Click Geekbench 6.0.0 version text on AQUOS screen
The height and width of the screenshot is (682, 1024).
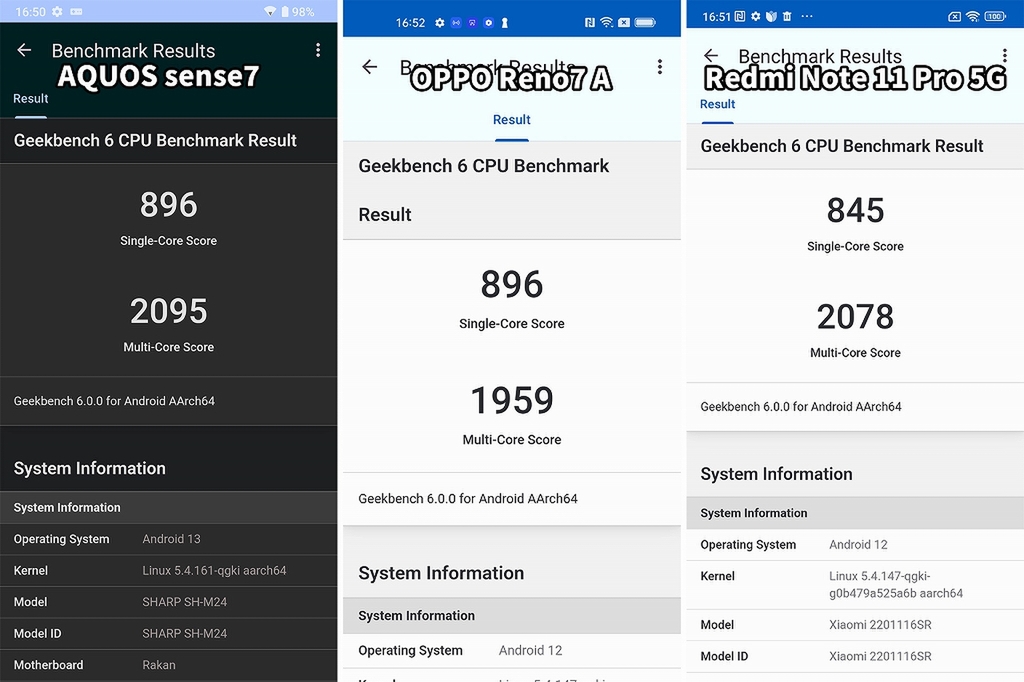[x=114, y=401]
